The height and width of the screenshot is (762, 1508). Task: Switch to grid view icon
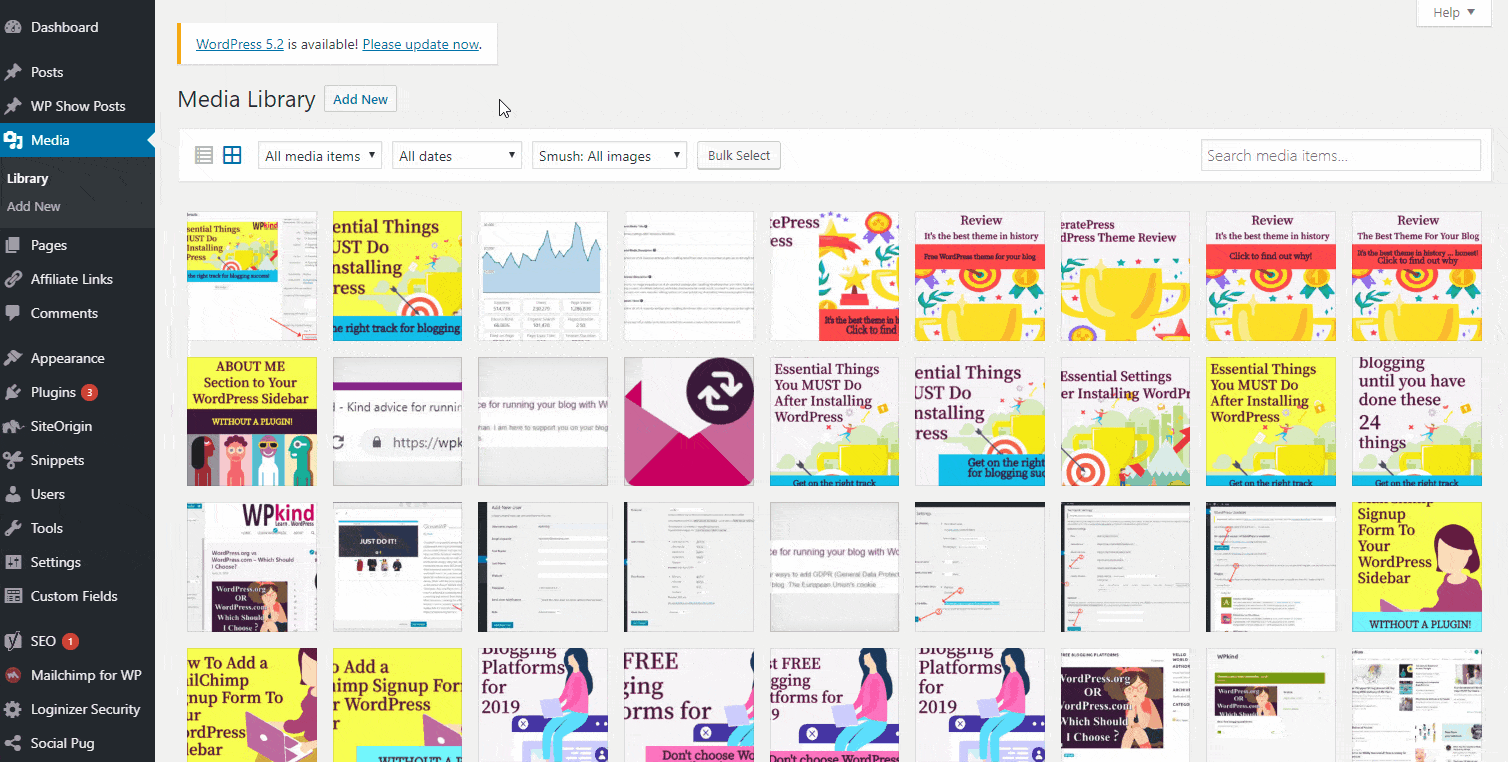click(232, 155)
